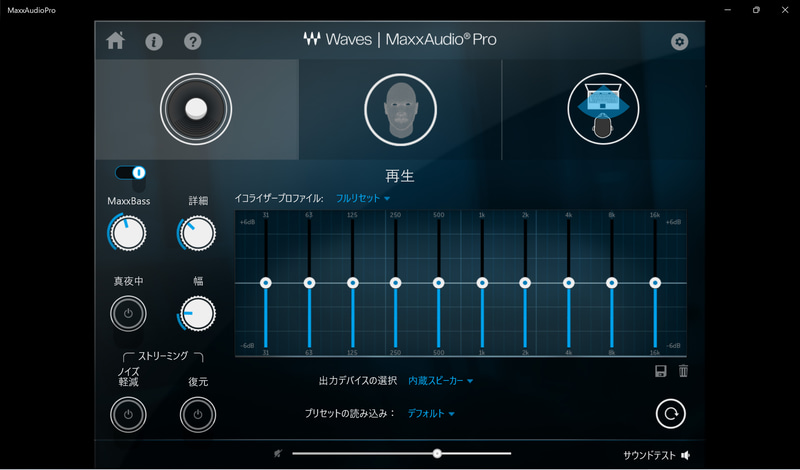Restore down the MaxxAudioPro window
This screenshot has width=800, height=470.
point(756,10)
